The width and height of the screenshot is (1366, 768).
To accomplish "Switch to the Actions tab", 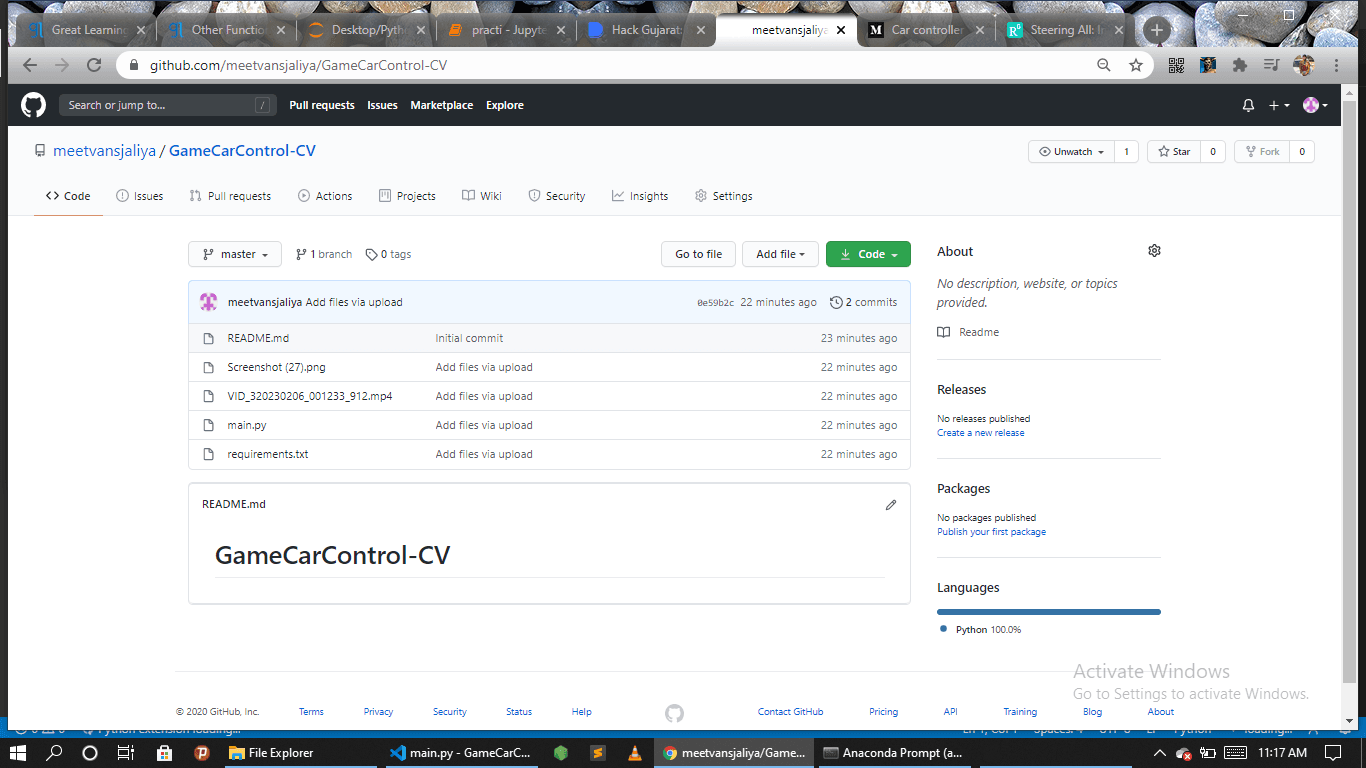I will click(x=325, y=196).
